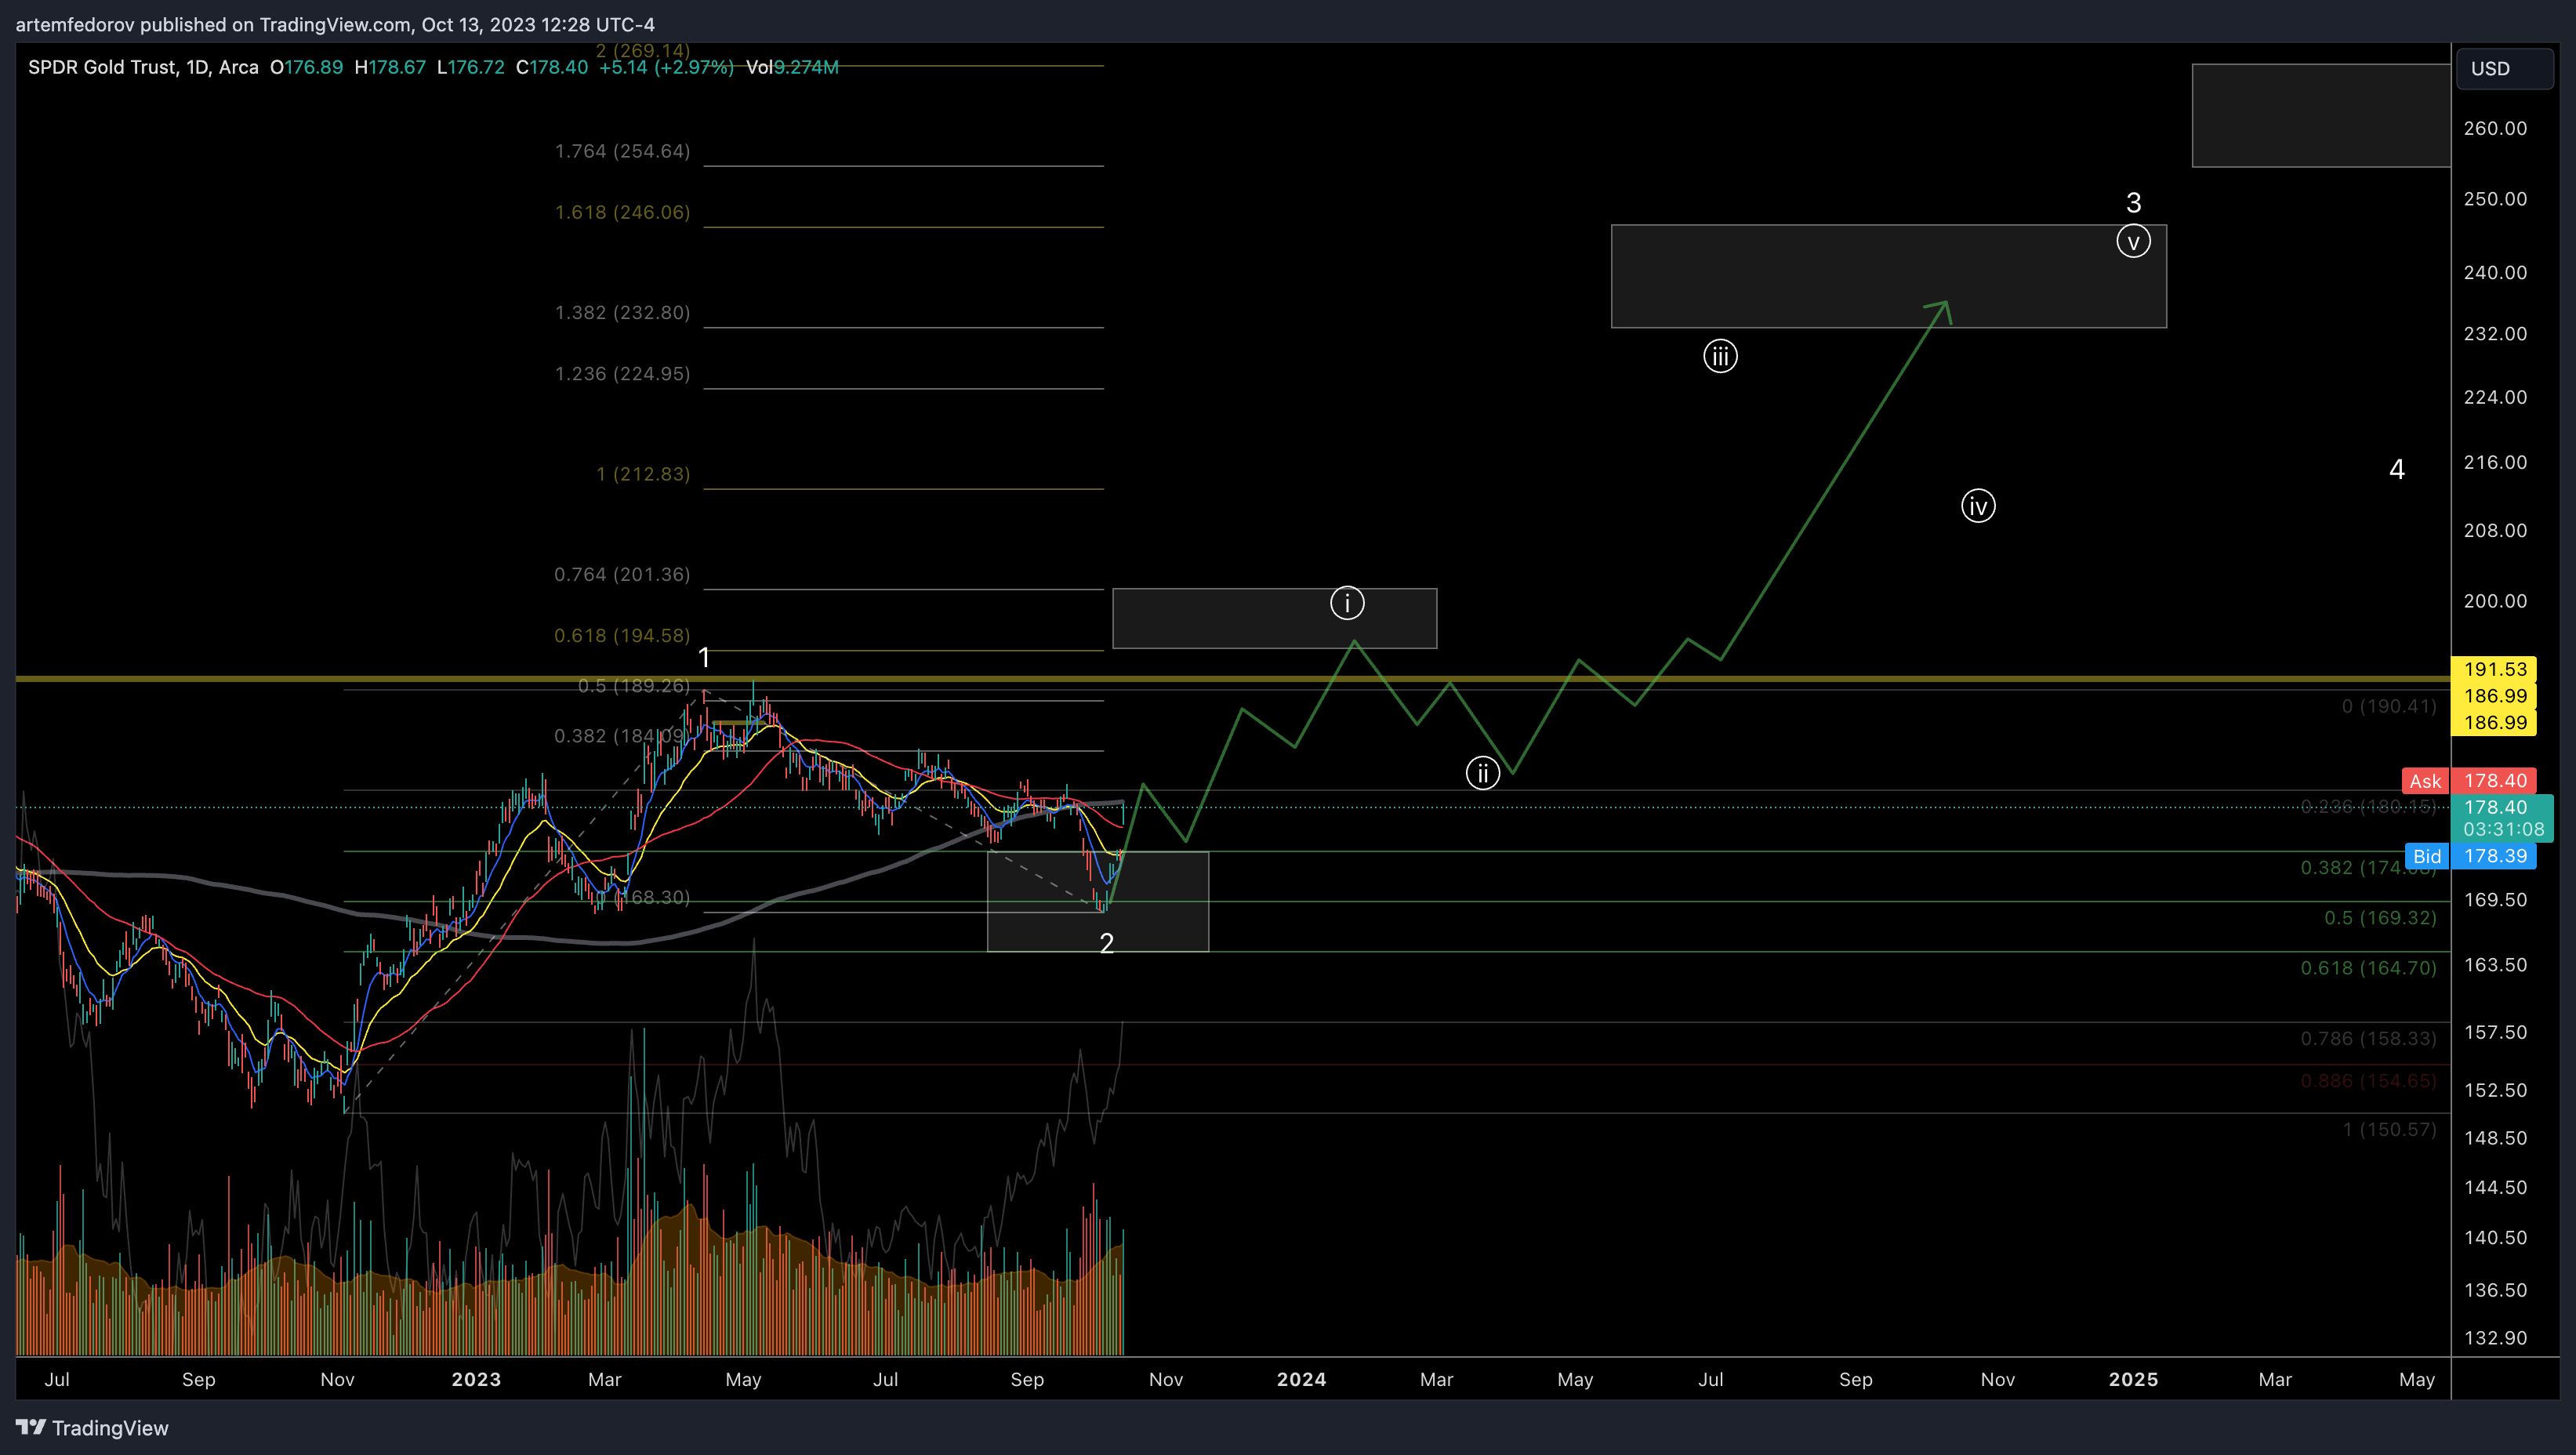The height and width of the screenshot is (1455, 2576).
Task: Click the 2 (269.14) fib extension label
Action: pyautogui.click(x=643, y=50)
